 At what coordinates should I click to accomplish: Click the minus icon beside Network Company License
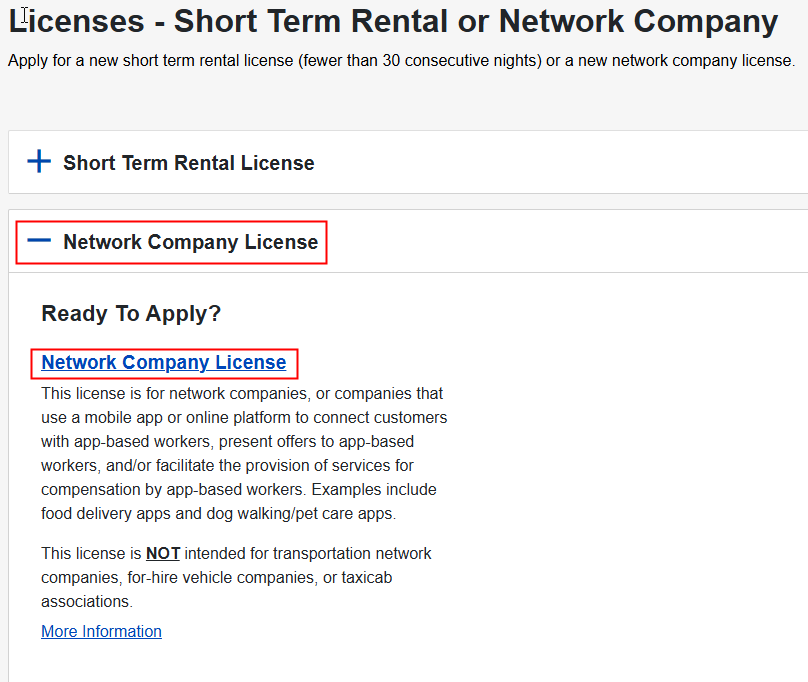click(39, 241)
